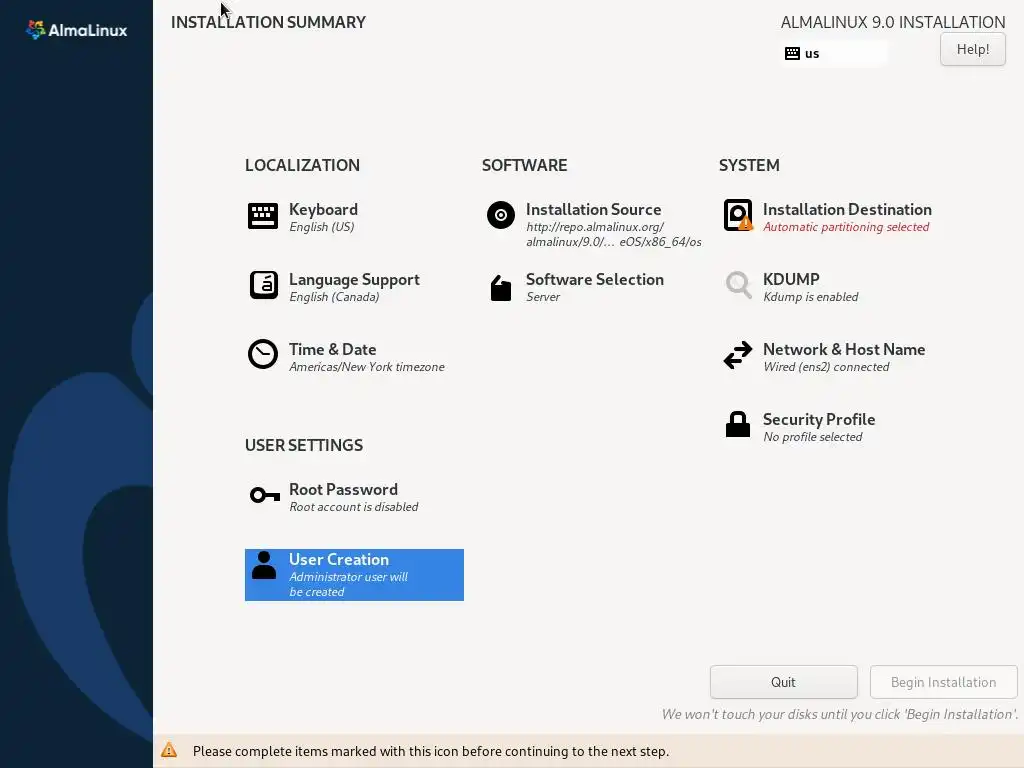
Task: Click 'Automatic partitioning selected' warning text
Action: click(846, 227)
